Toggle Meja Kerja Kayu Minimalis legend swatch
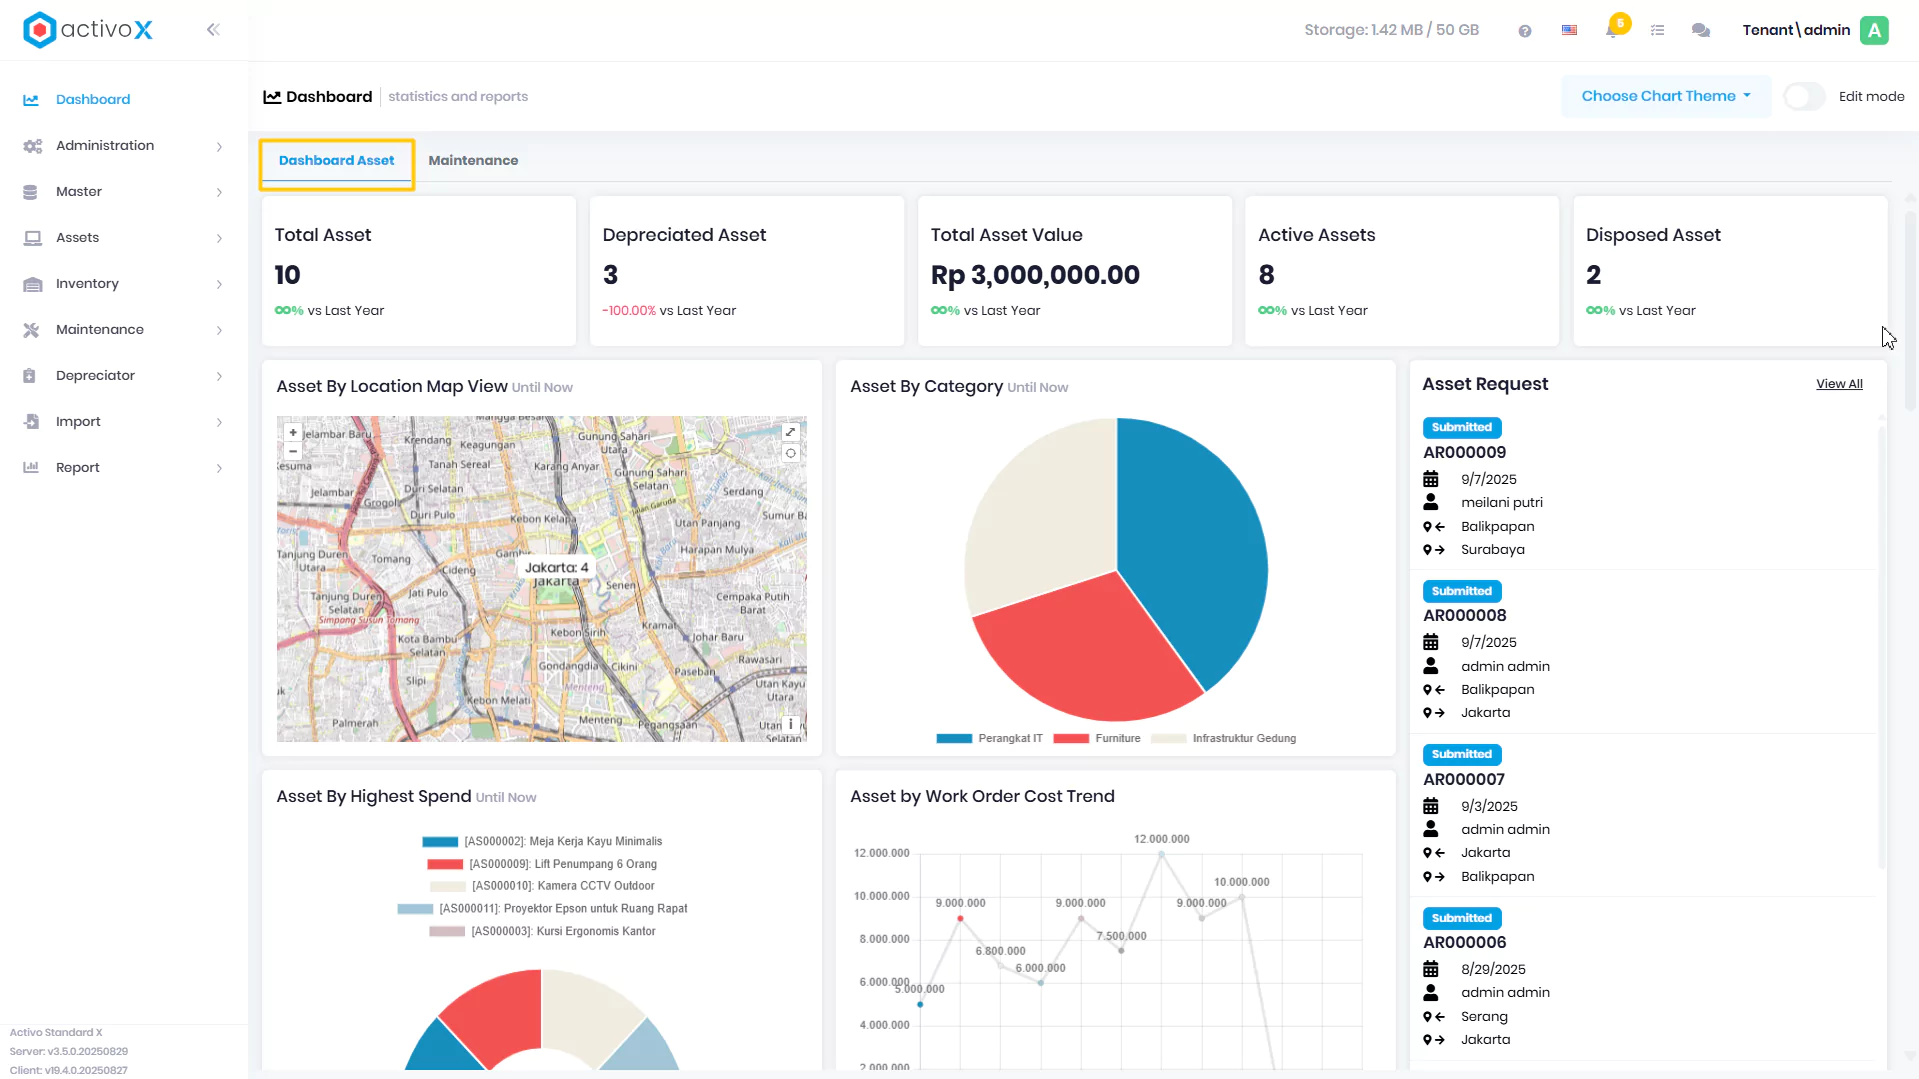Screen dimensions: 1919x1079 440,842
